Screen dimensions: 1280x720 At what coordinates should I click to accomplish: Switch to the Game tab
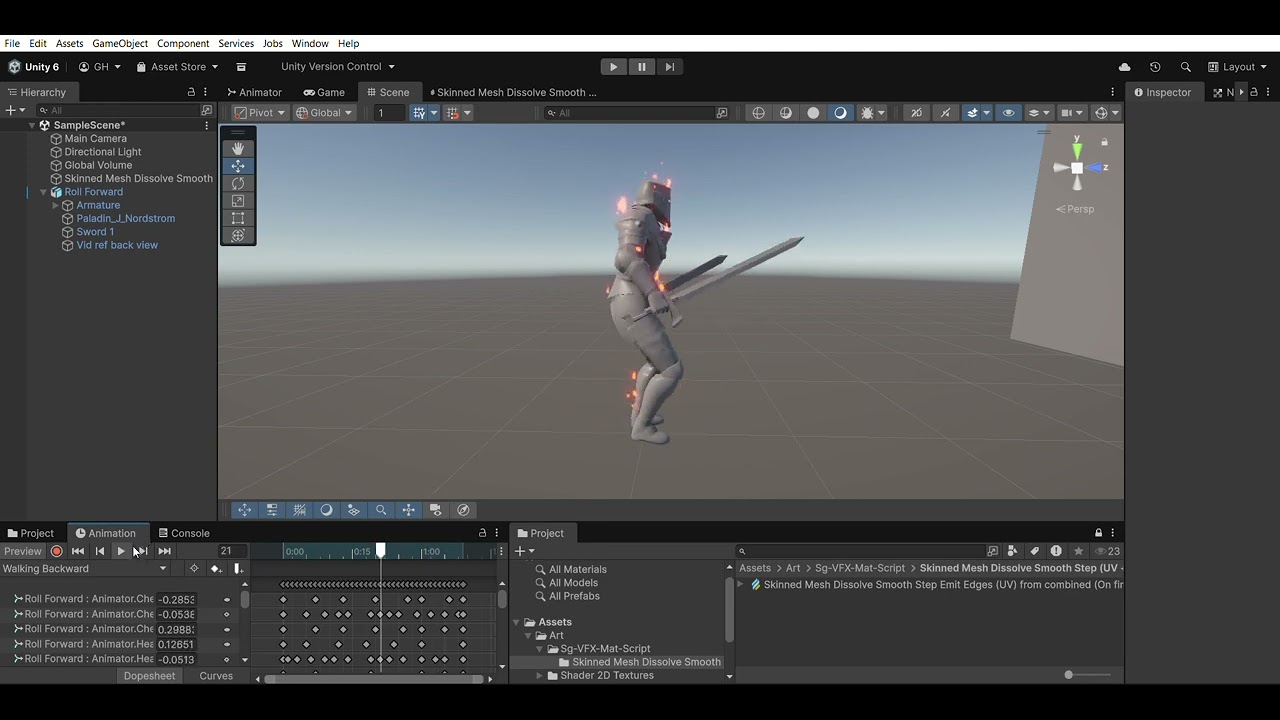click(324, 92)
